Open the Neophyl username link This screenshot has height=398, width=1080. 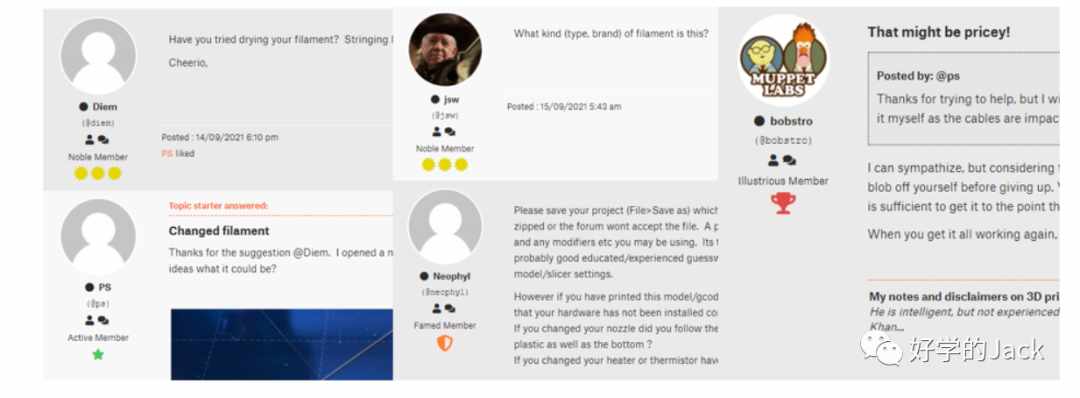coord(452,276)
